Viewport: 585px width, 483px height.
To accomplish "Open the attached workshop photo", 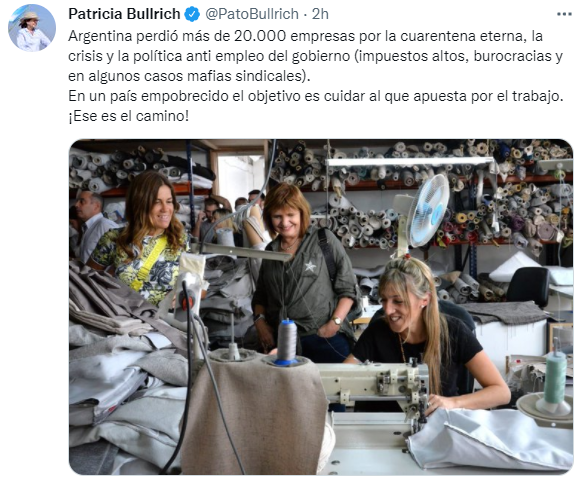I will pyautogui.click(x=321, y=307).
